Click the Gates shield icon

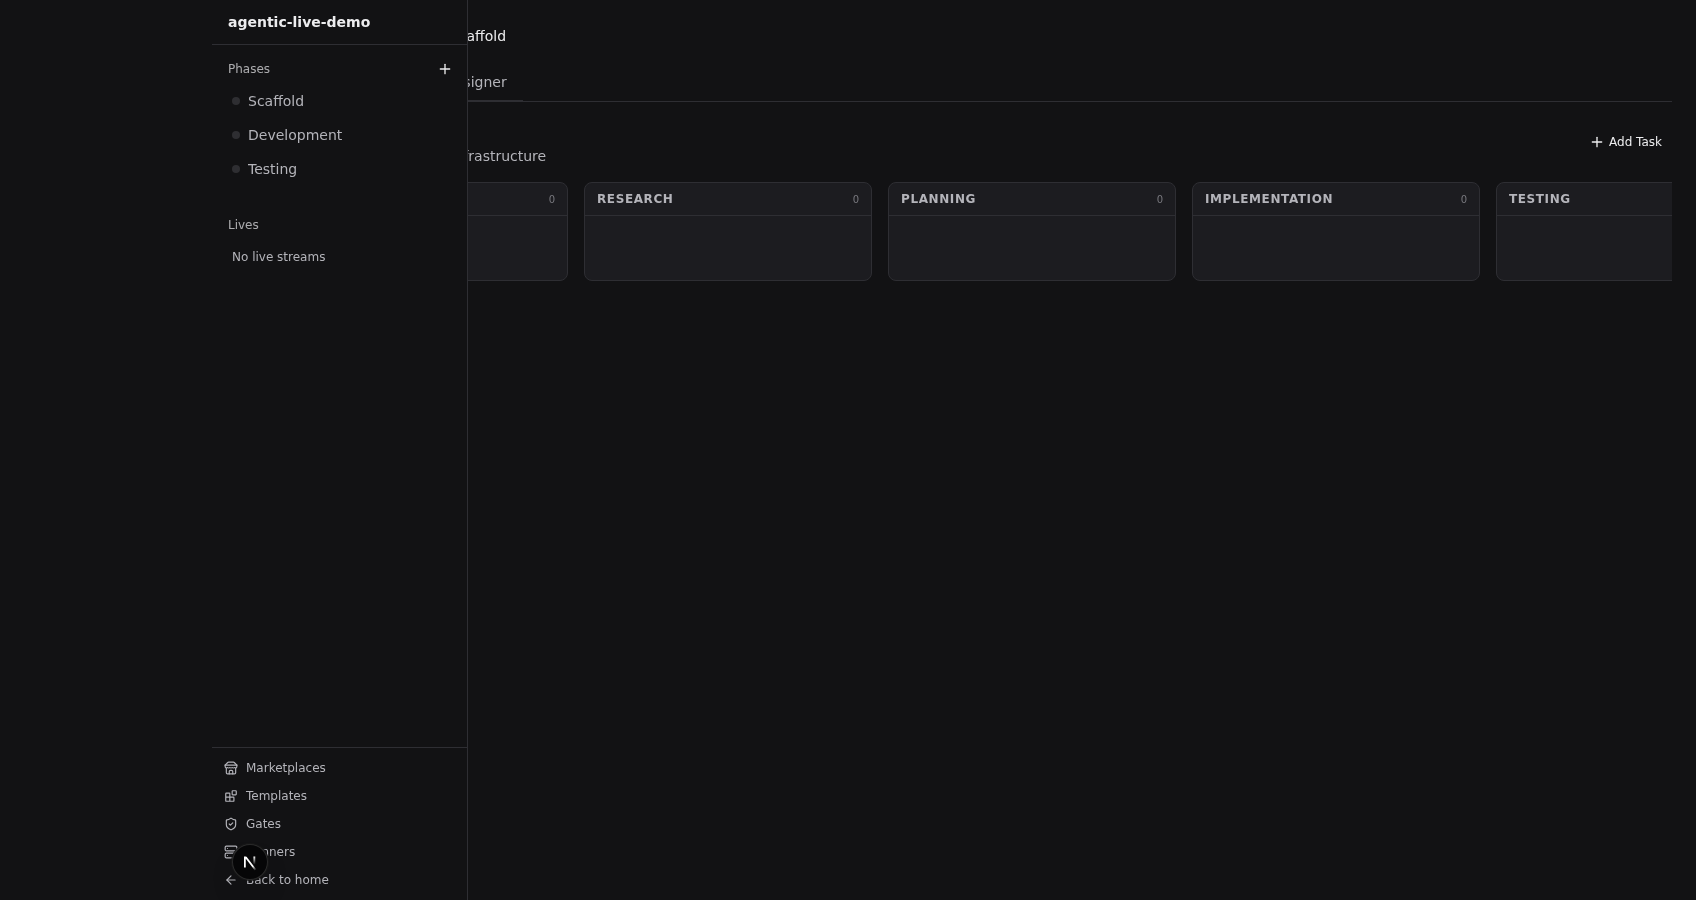pos(231,824)
